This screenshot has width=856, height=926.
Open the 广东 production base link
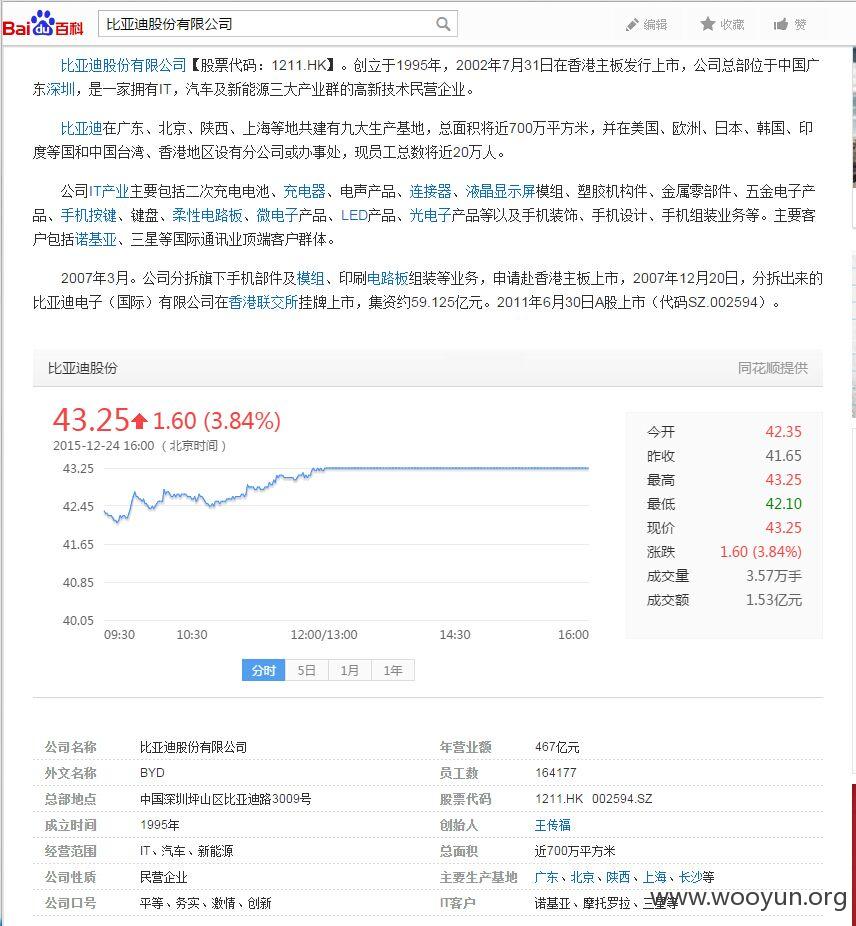[546, 877]
